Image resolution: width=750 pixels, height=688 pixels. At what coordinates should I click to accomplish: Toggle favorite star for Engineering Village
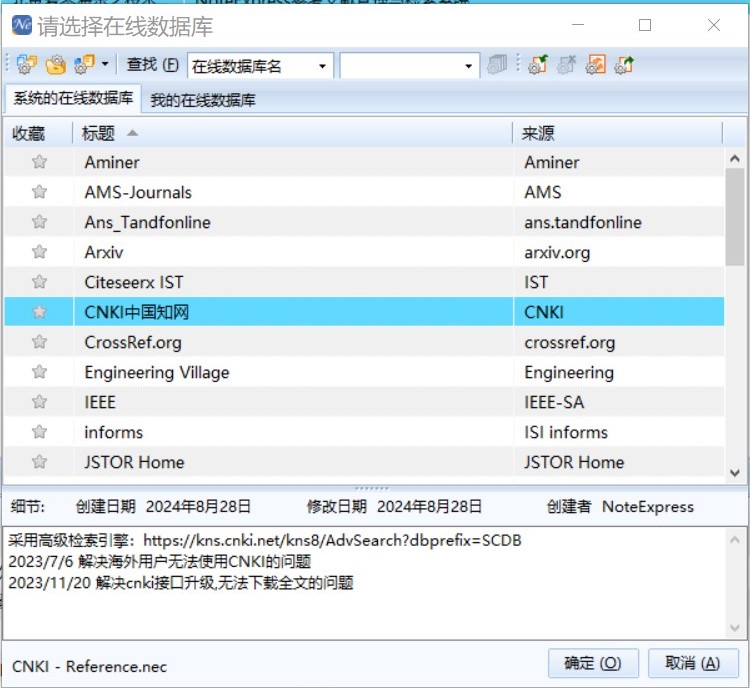[39, 372]
